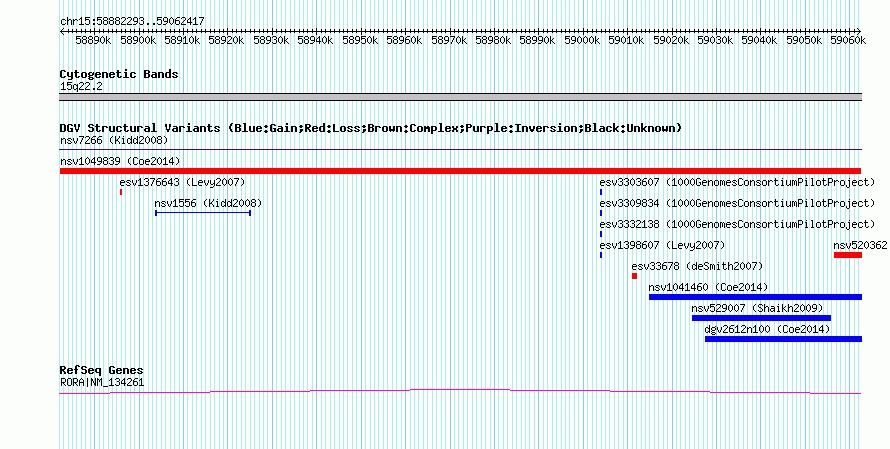Screen dimensions: 890x449
Task: Click the DGV Structural Variants track heading
Action: coord(371,128)
